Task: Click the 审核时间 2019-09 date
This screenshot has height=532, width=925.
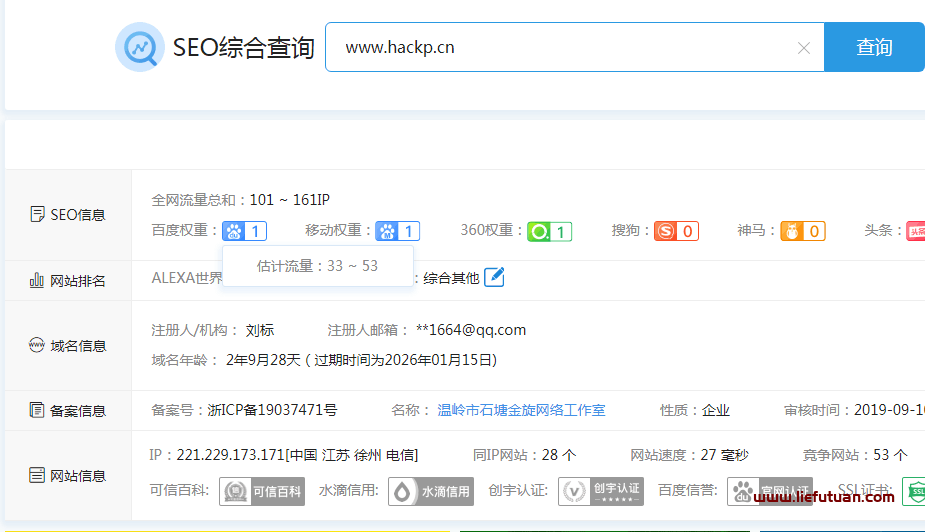Action: click(890, 410)
